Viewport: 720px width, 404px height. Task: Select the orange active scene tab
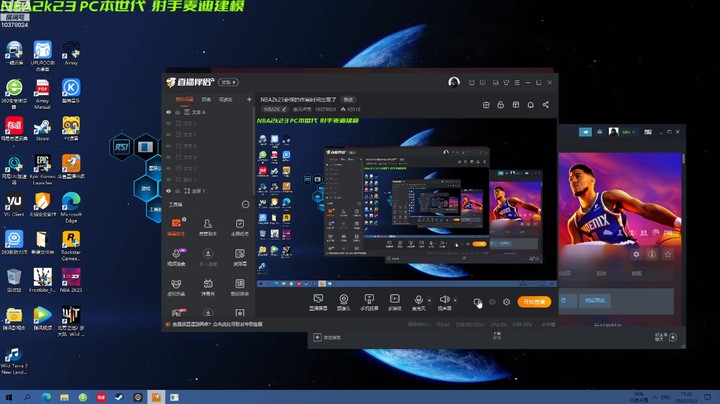point(184,99)
